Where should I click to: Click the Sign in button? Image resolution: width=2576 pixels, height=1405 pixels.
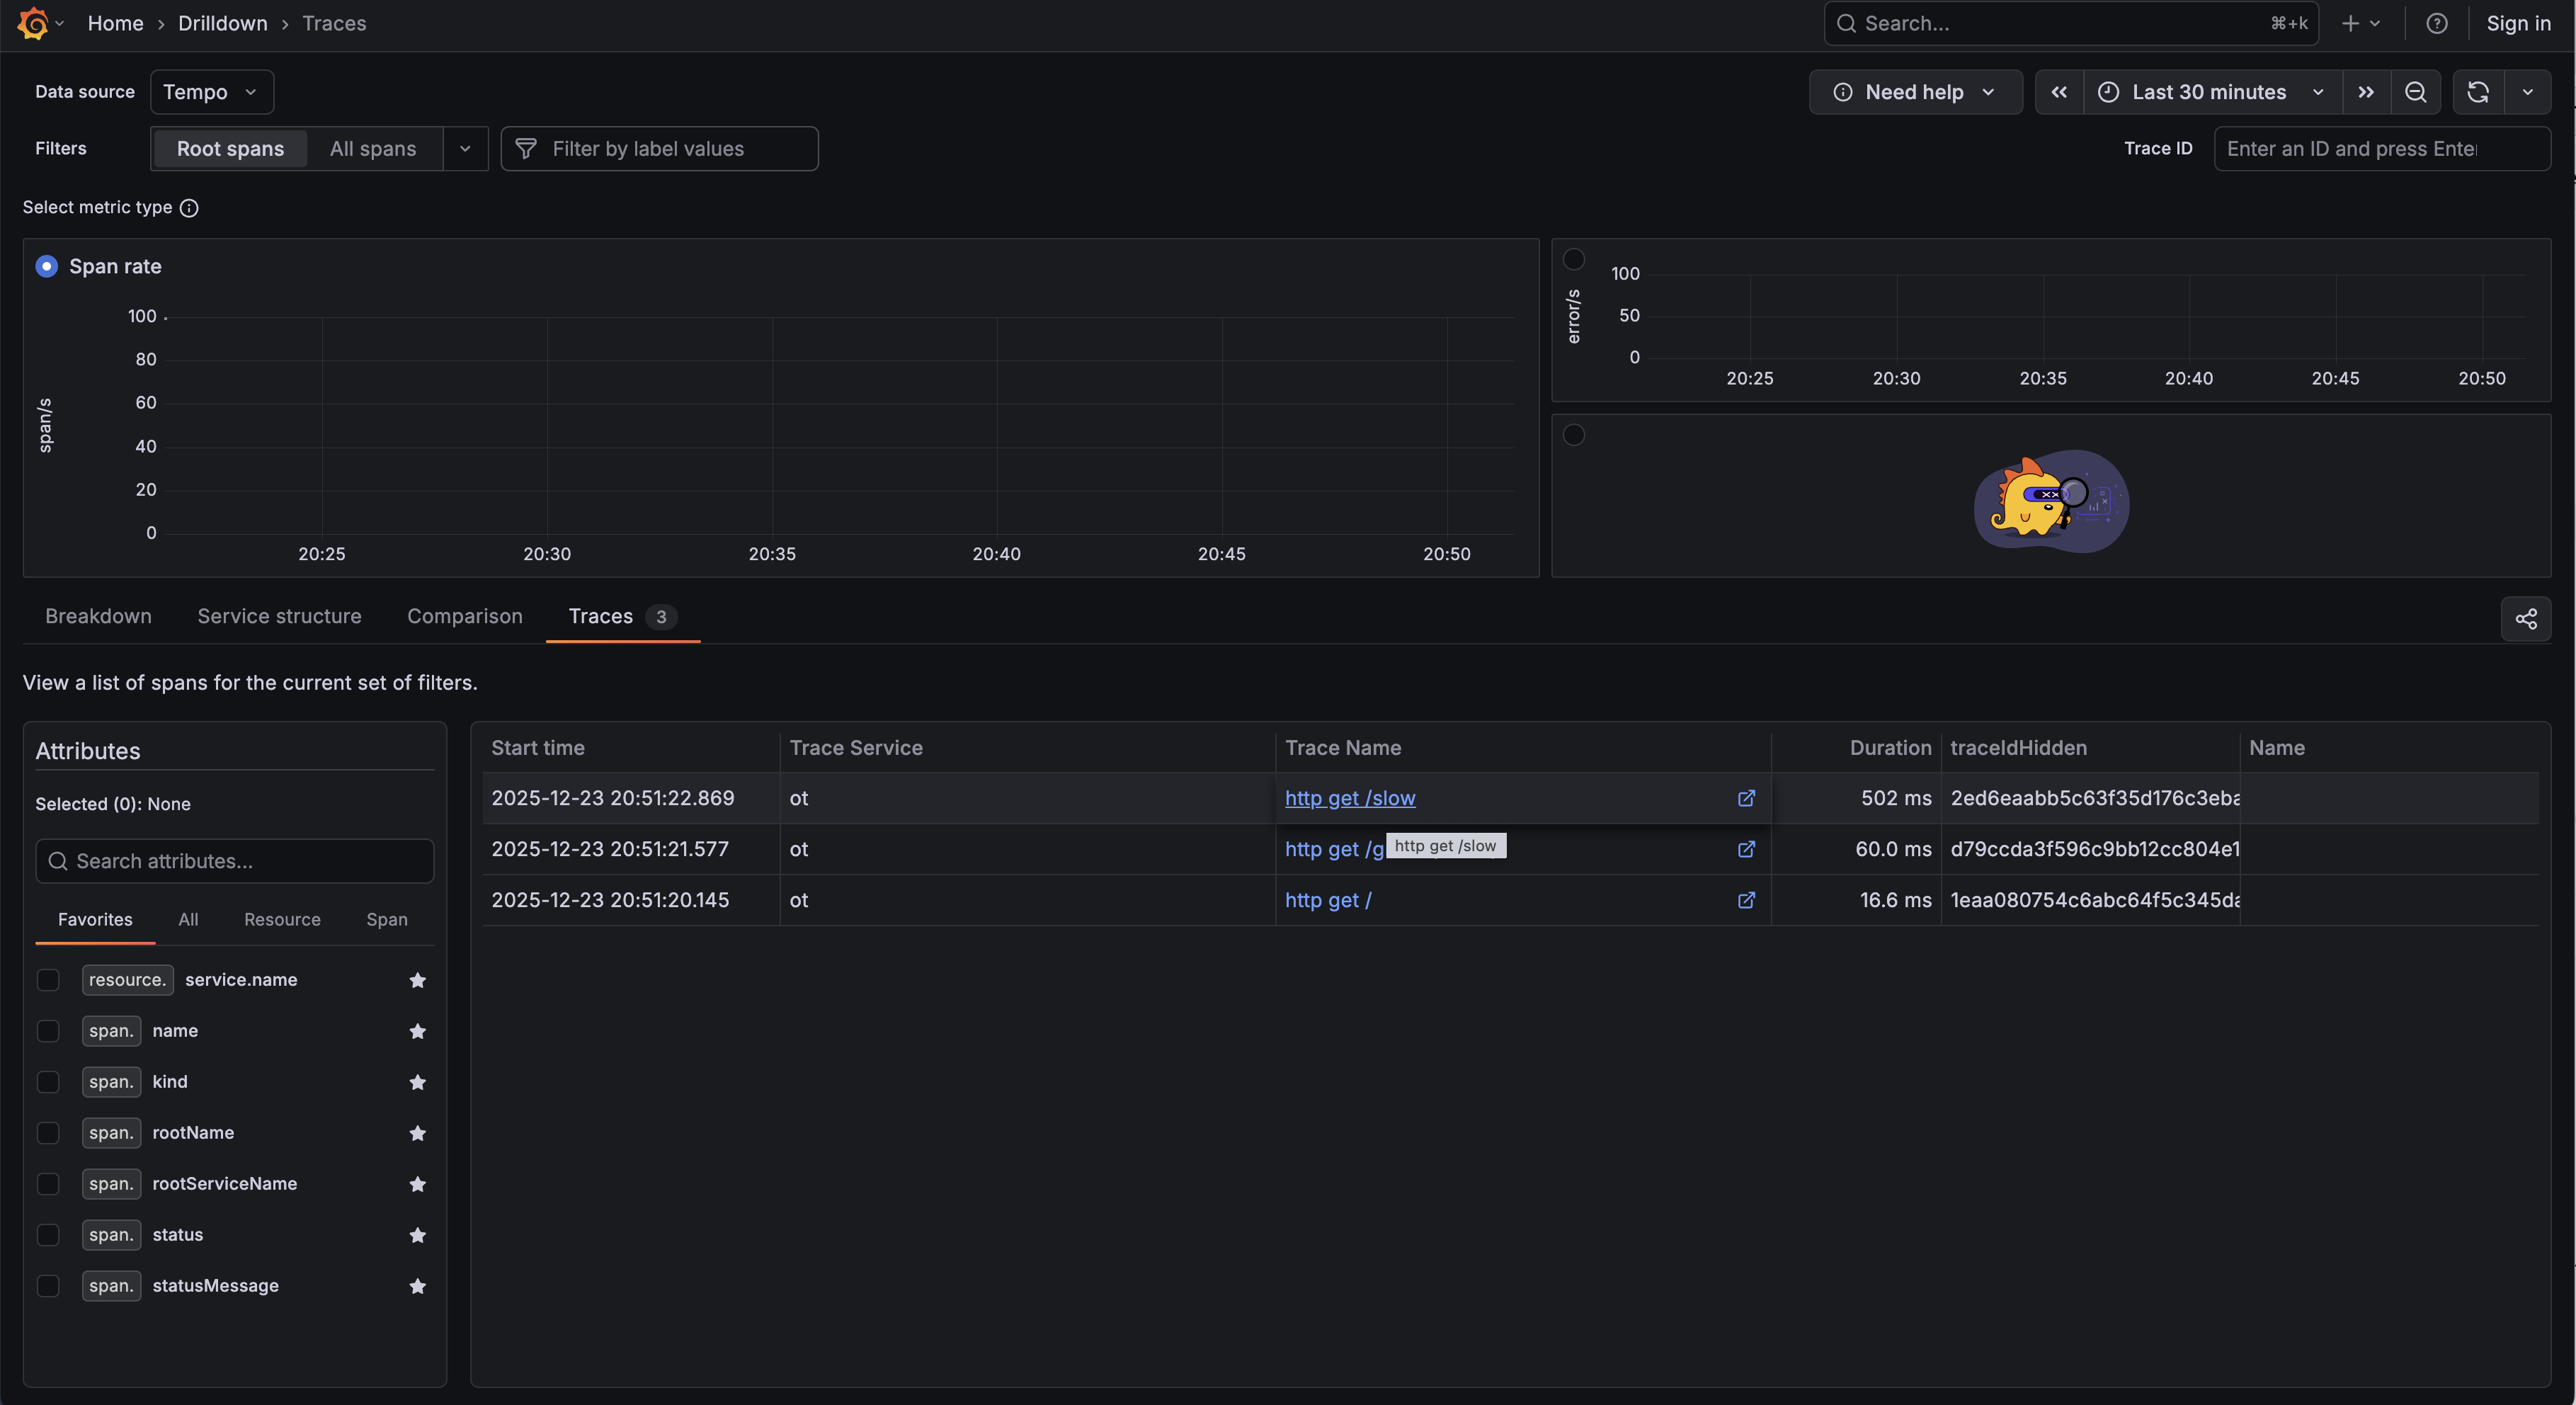click(x=2518, y=23)
